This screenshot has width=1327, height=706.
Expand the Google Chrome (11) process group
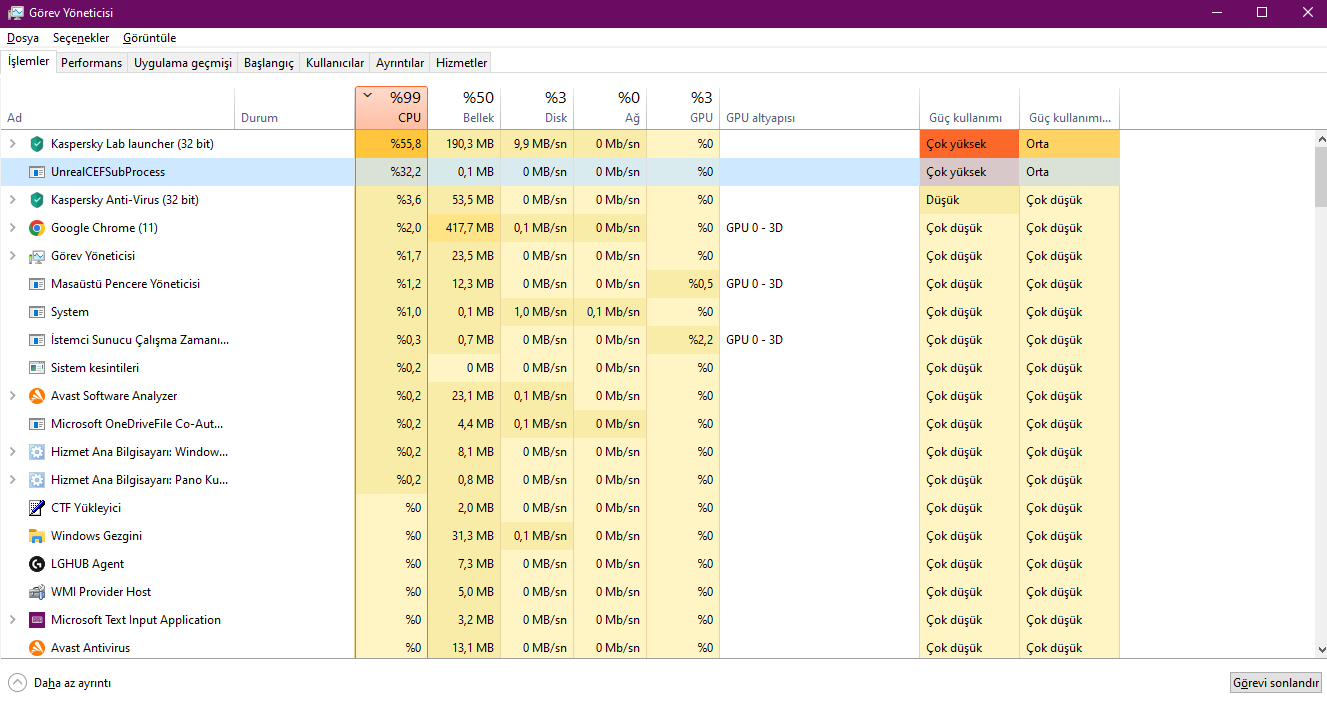[12, 228]
